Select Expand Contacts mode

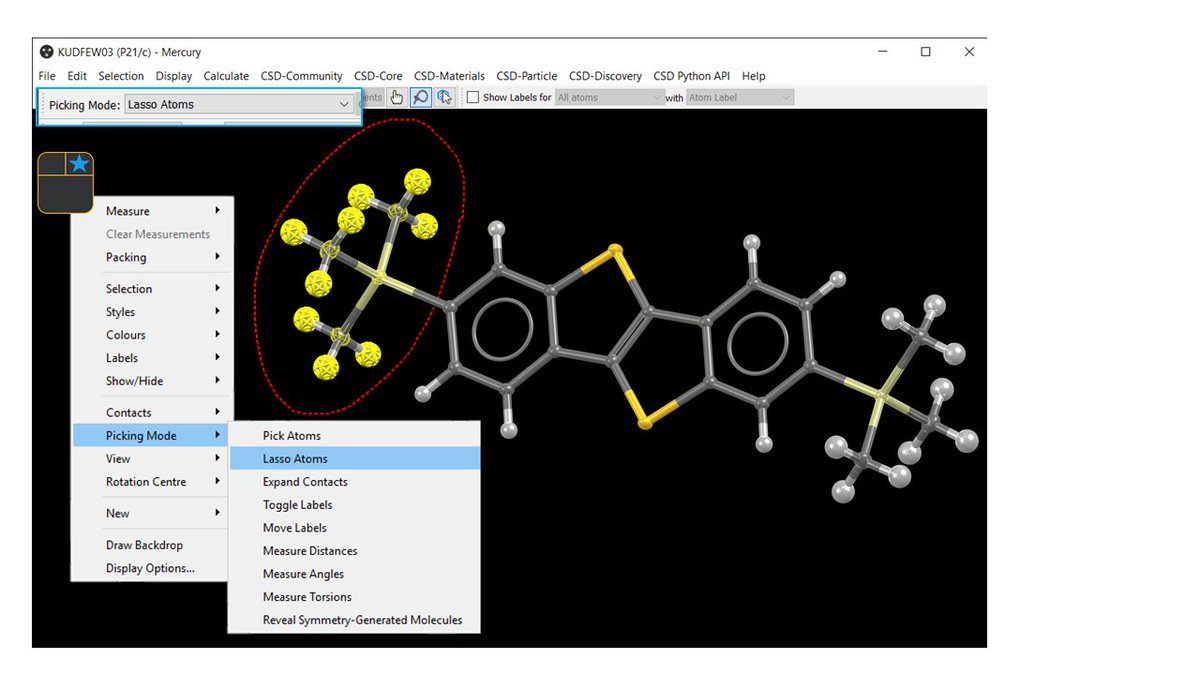[355, 482]
